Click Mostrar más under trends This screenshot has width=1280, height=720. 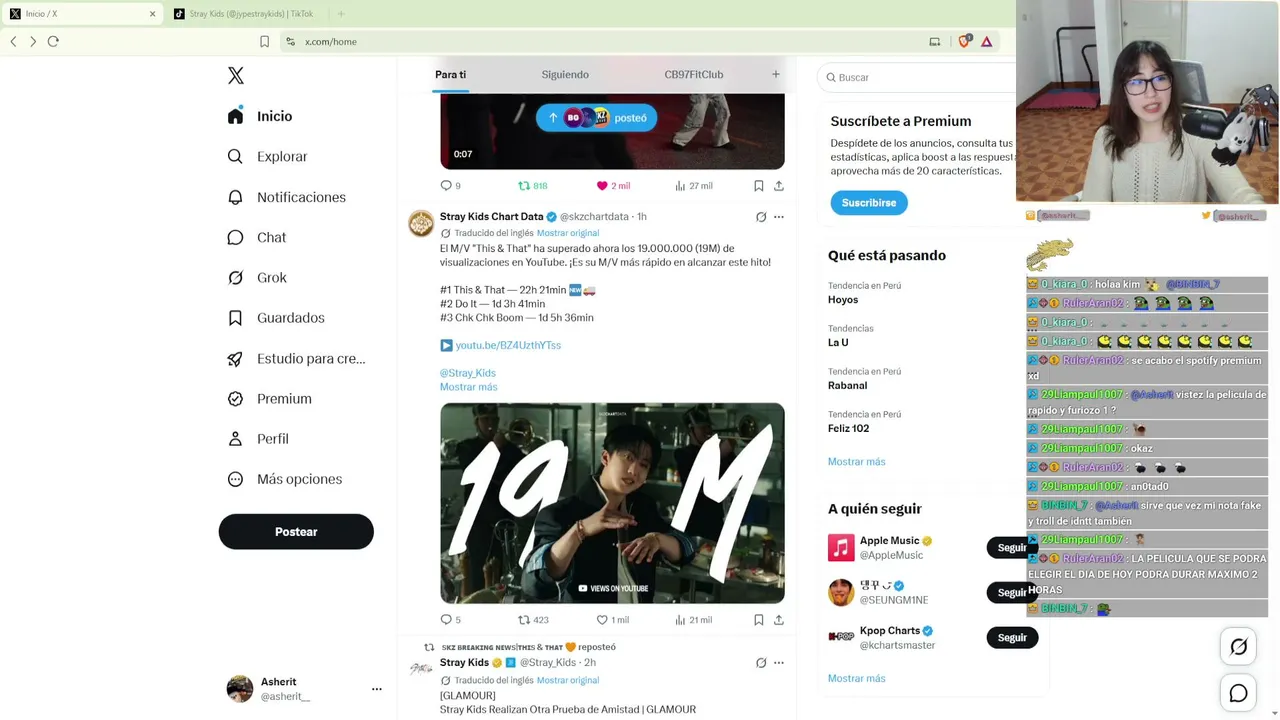(857, 462)
